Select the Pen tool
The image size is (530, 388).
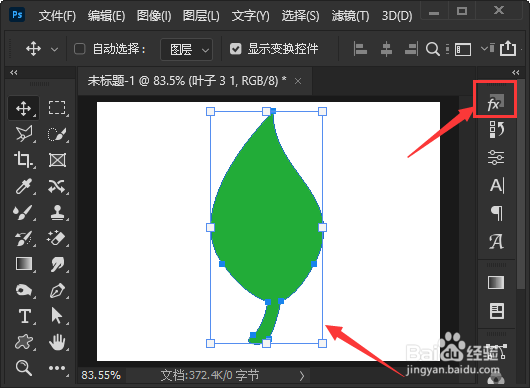(57, 290)
